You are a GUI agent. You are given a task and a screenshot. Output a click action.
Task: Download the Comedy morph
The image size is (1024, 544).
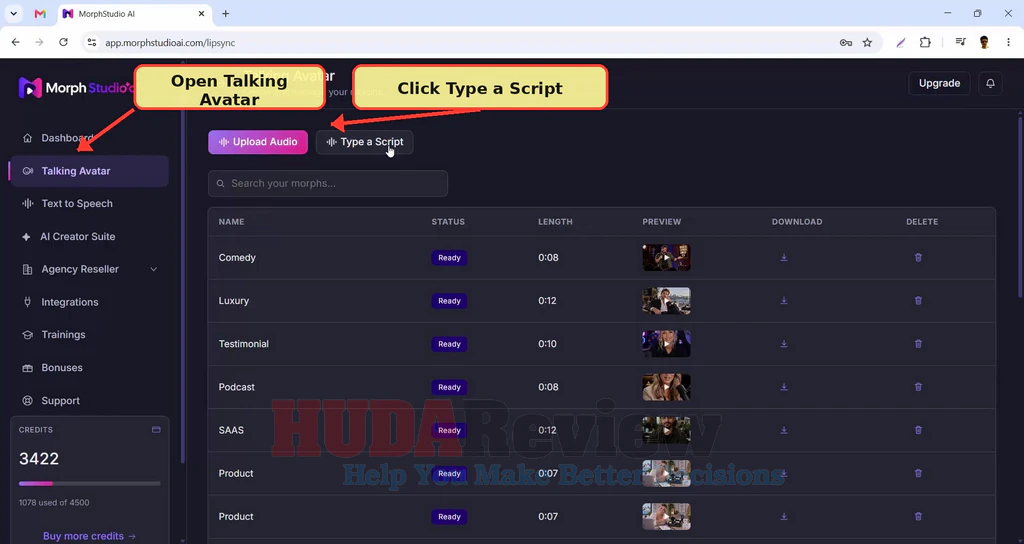(784, 258)
